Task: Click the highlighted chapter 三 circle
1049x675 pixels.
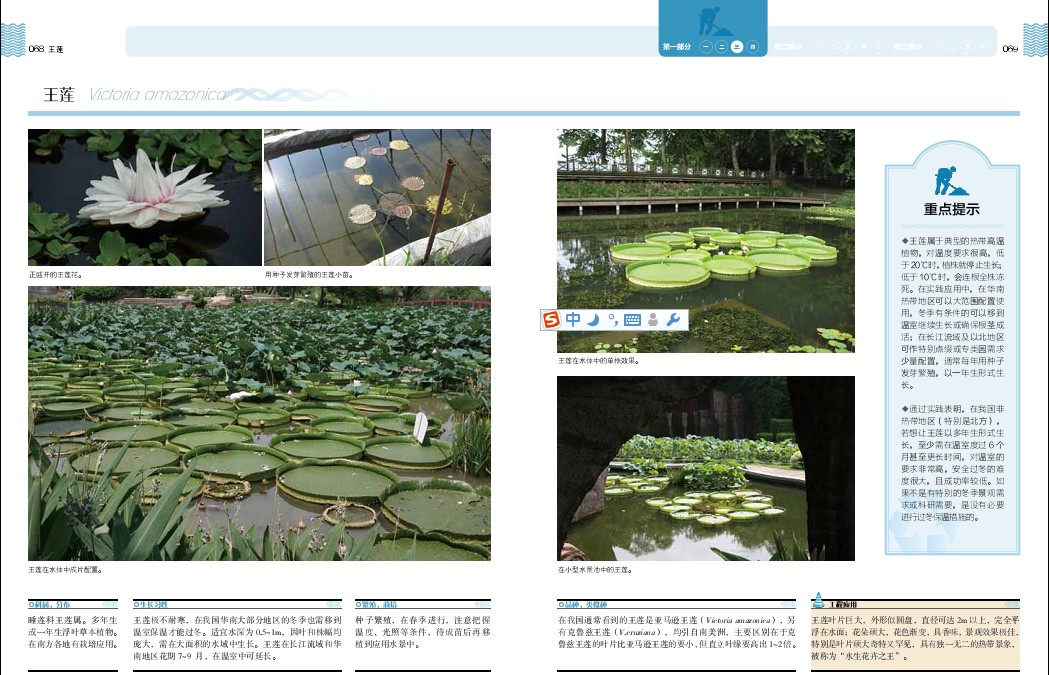Action: tap(737, 47)
